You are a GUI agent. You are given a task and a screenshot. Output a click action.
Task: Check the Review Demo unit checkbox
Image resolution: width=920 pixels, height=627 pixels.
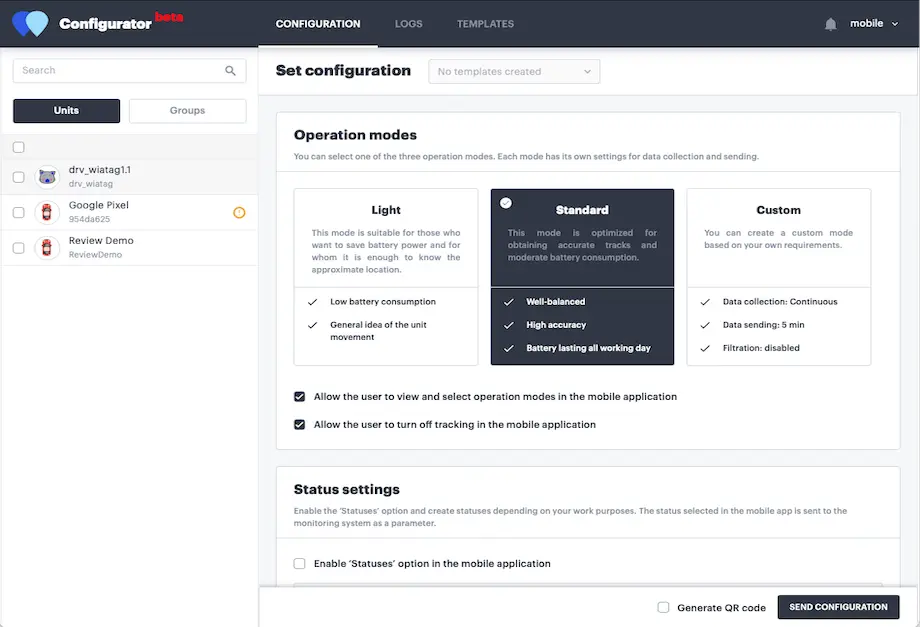19,248
